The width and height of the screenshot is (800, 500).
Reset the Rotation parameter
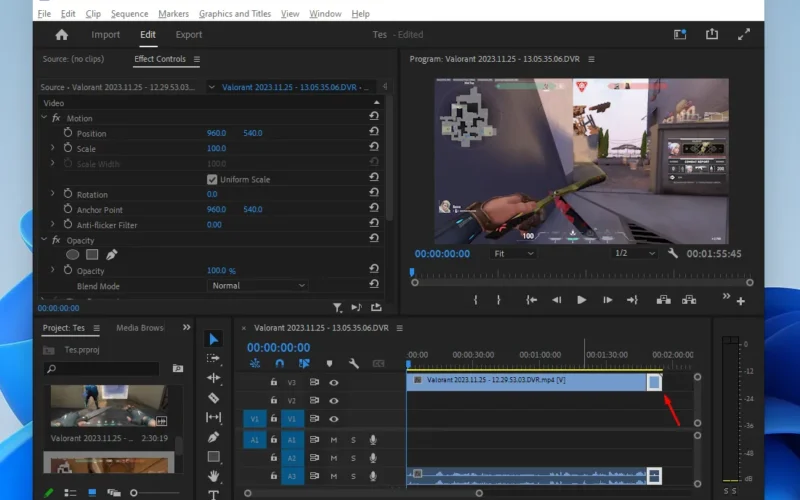(x=374, y=192)
